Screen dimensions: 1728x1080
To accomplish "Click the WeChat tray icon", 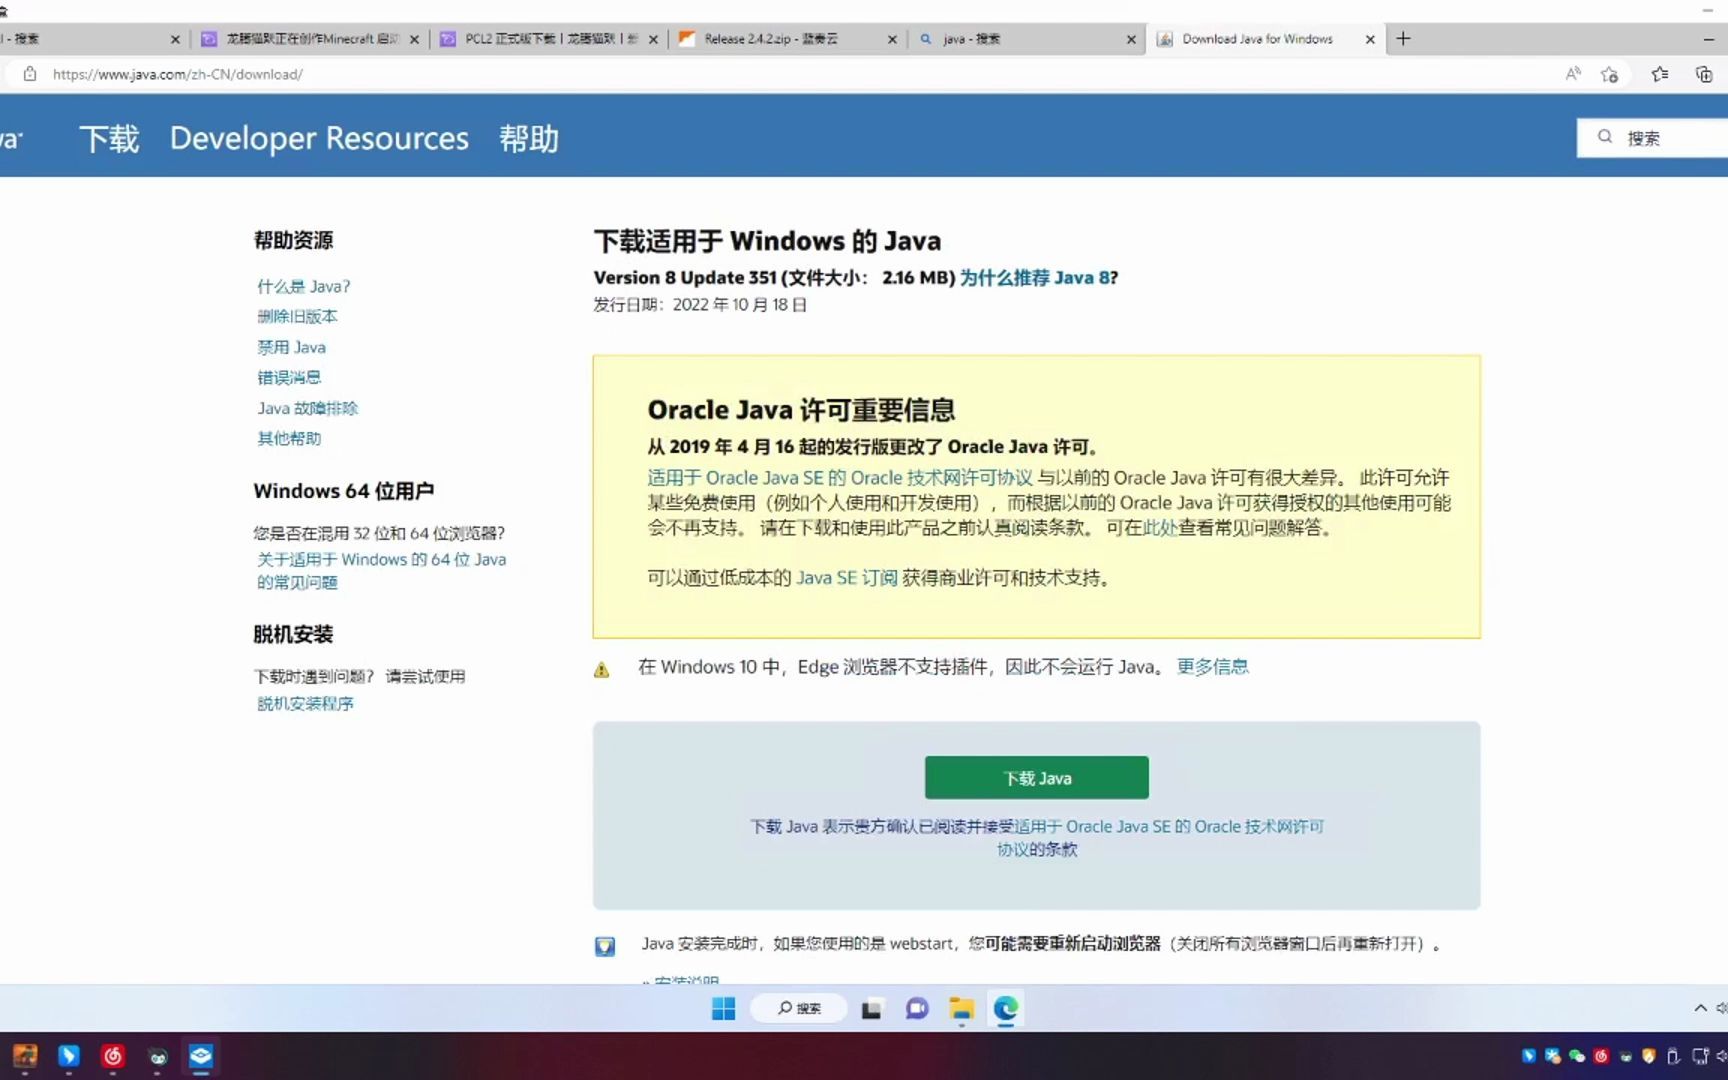I will (x=1577, y=1056).
